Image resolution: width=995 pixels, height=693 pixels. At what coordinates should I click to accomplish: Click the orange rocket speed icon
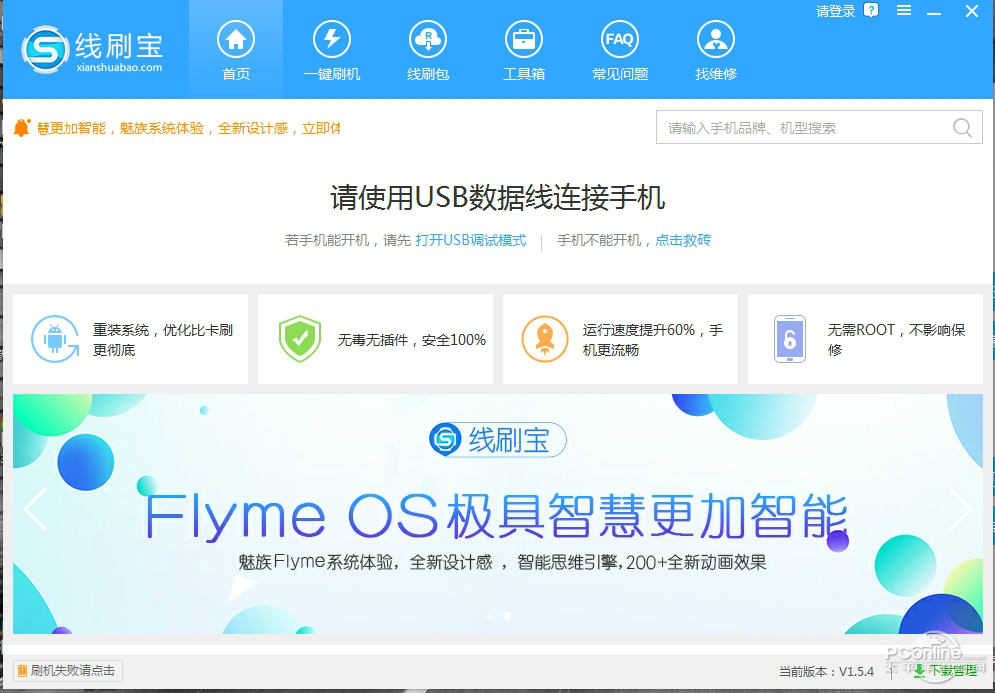(x=544, y=339)
